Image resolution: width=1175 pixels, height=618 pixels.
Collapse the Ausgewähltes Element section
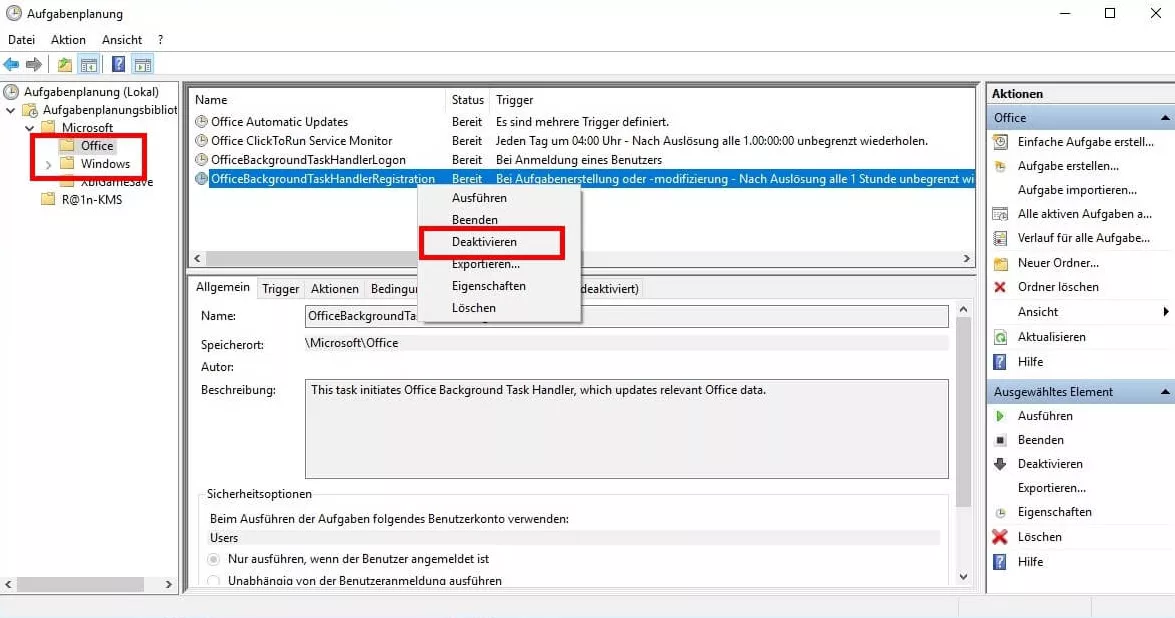click(1165, 392)
